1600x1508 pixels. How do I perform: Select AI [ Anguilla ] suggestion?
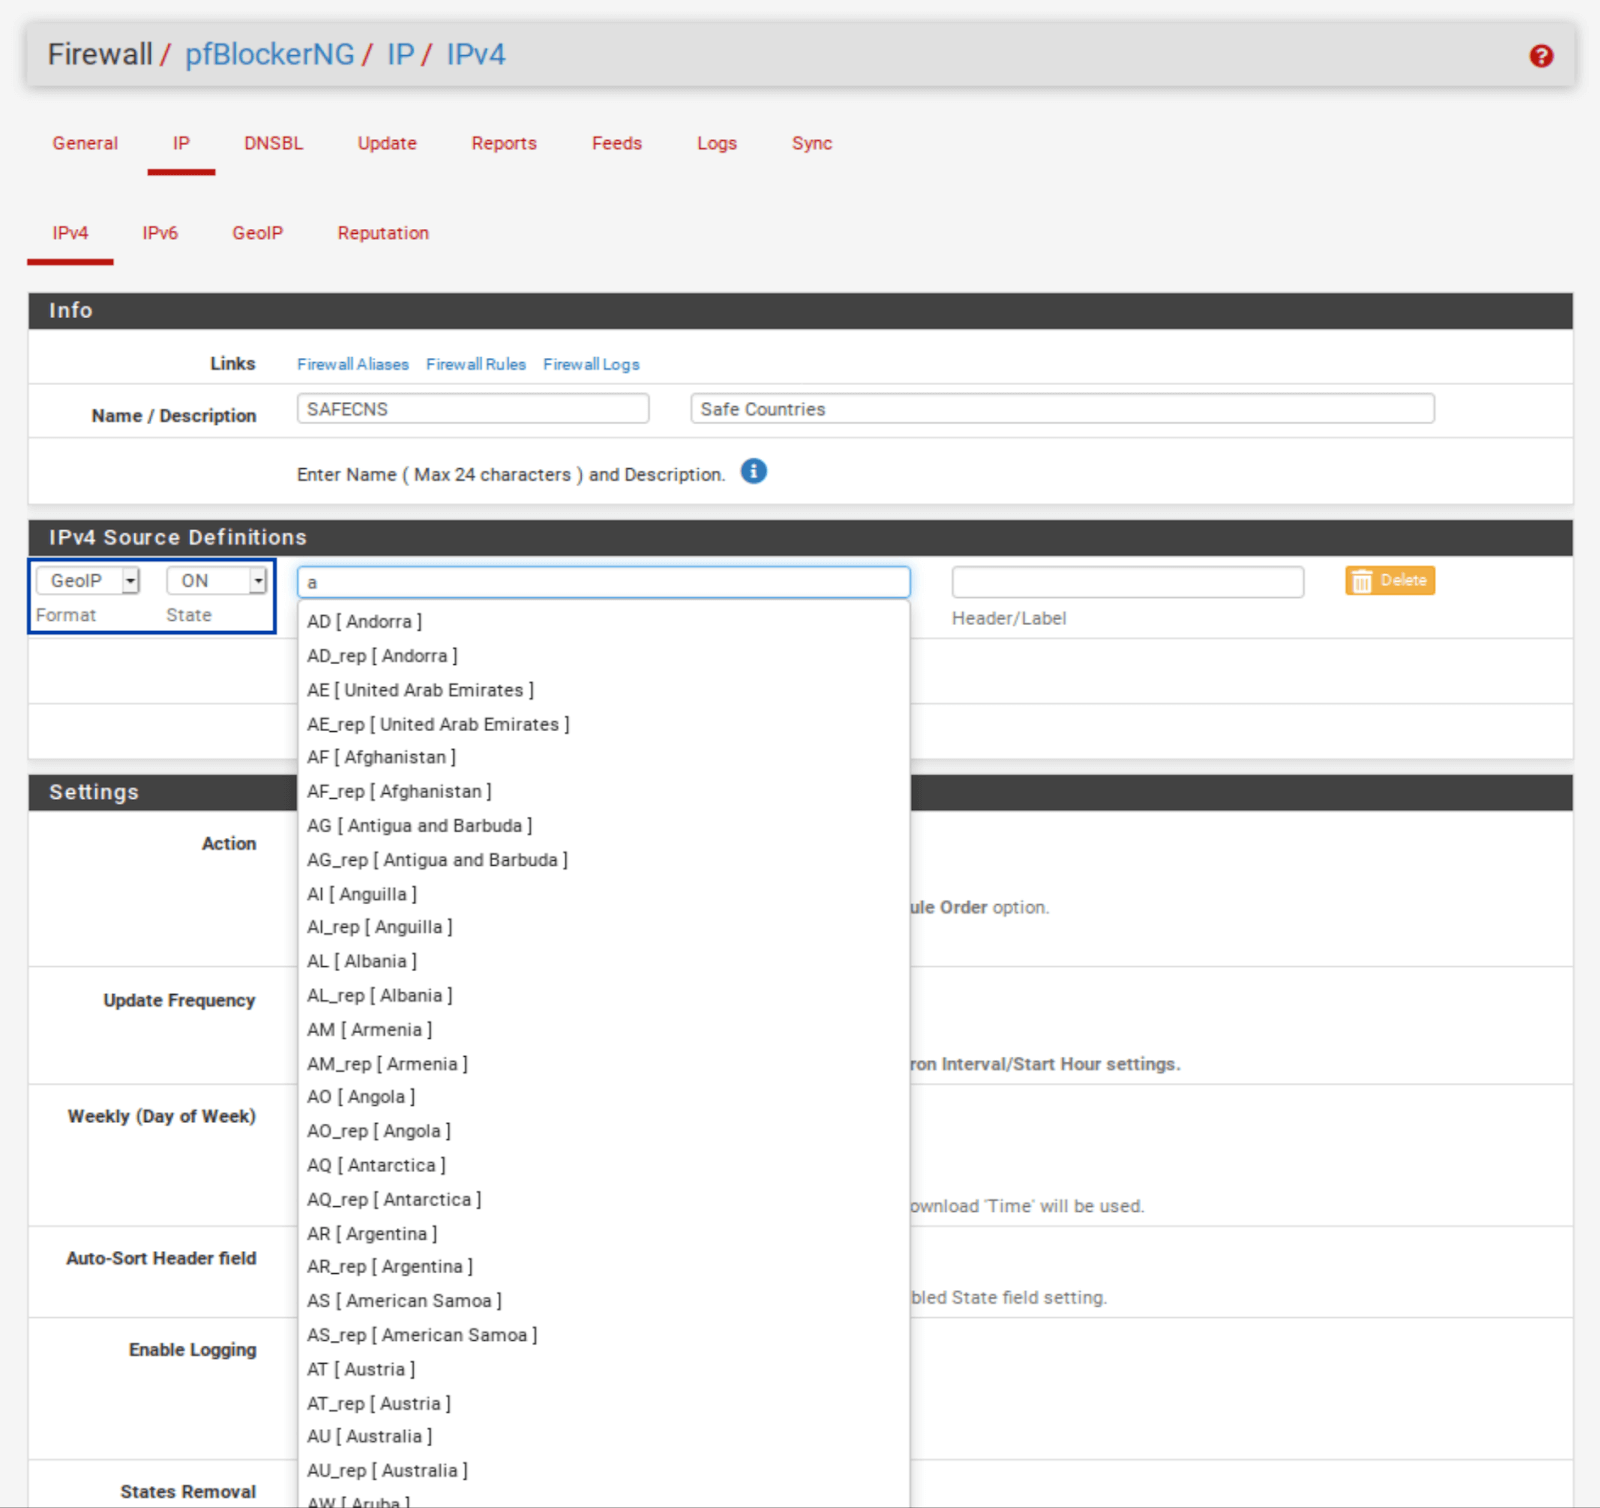tap(604, 894)
